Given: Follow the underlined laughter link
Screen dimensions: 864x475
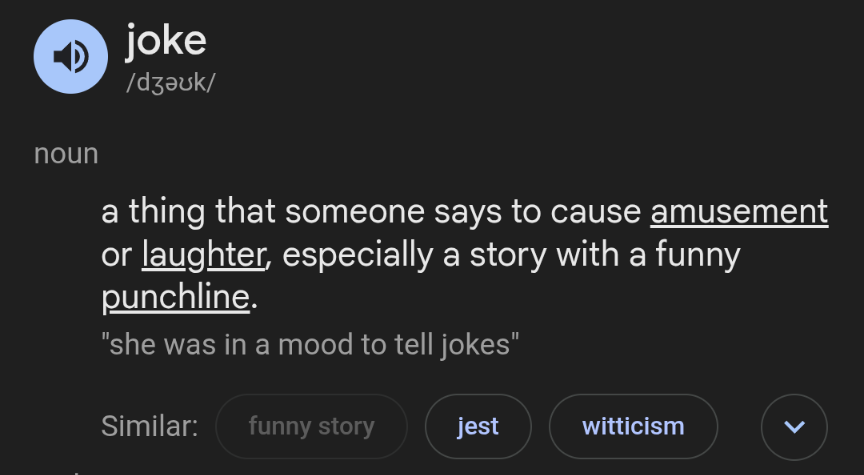Looking at the screenshot, I should (x=204, y=255).
